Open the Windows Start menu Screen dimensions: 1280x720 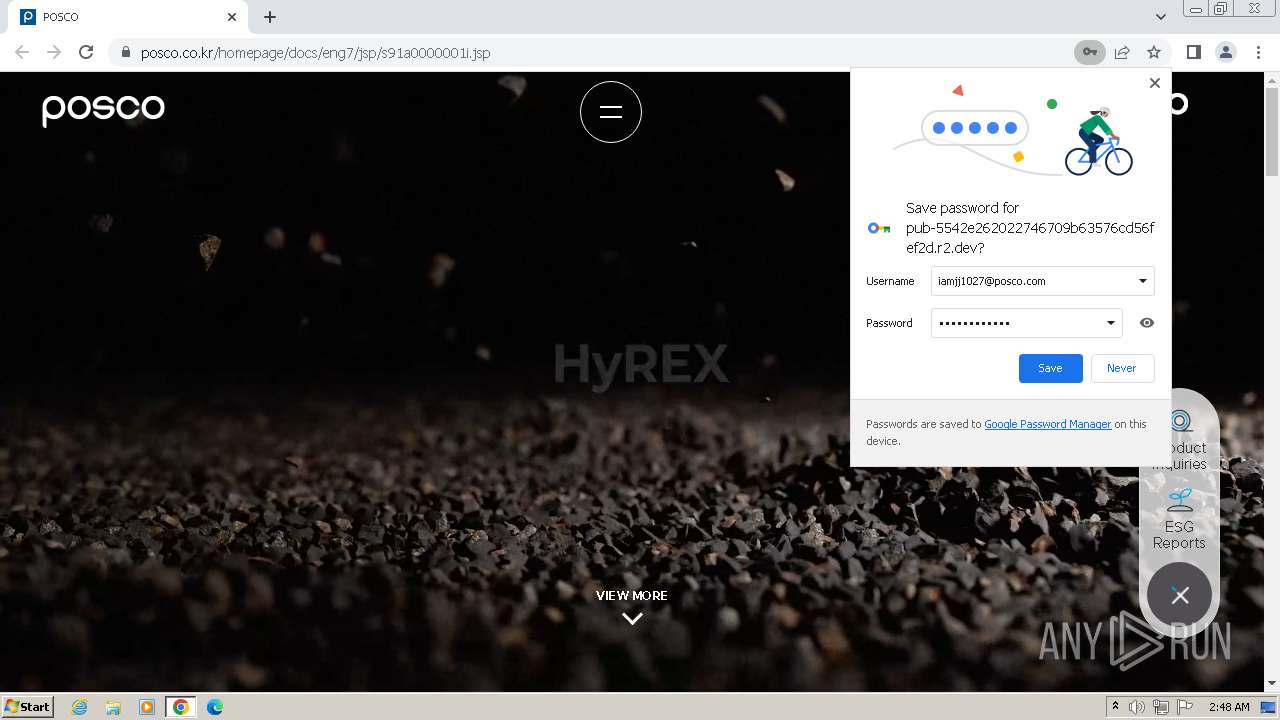(28, 706)
